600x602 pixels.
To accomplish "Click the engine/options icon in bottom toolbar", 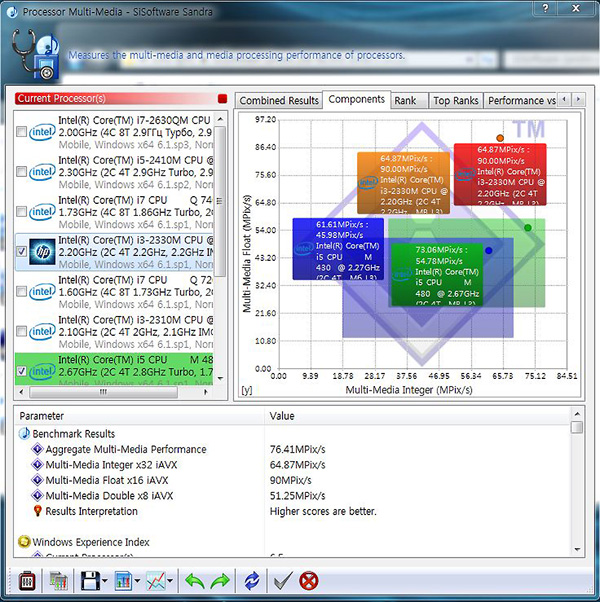I will (27, 581).
